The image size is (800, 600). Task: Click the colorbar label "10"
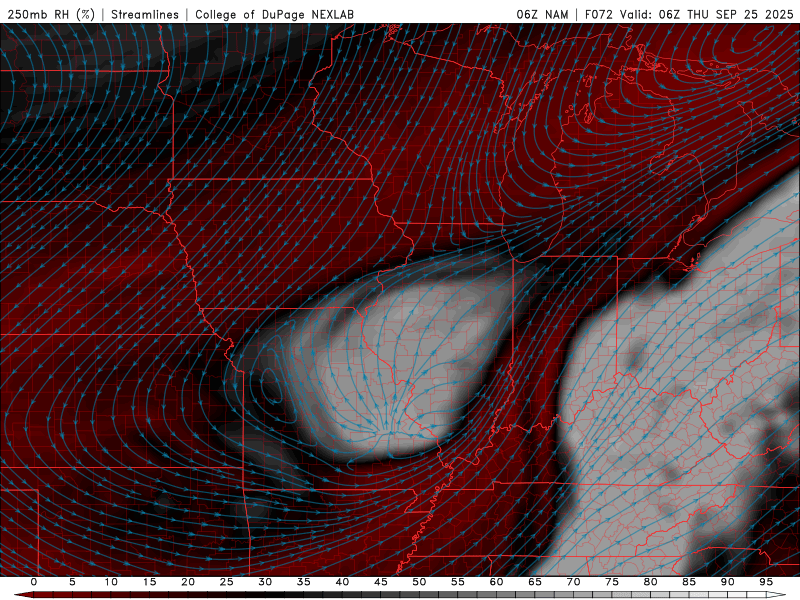point(111,582)
